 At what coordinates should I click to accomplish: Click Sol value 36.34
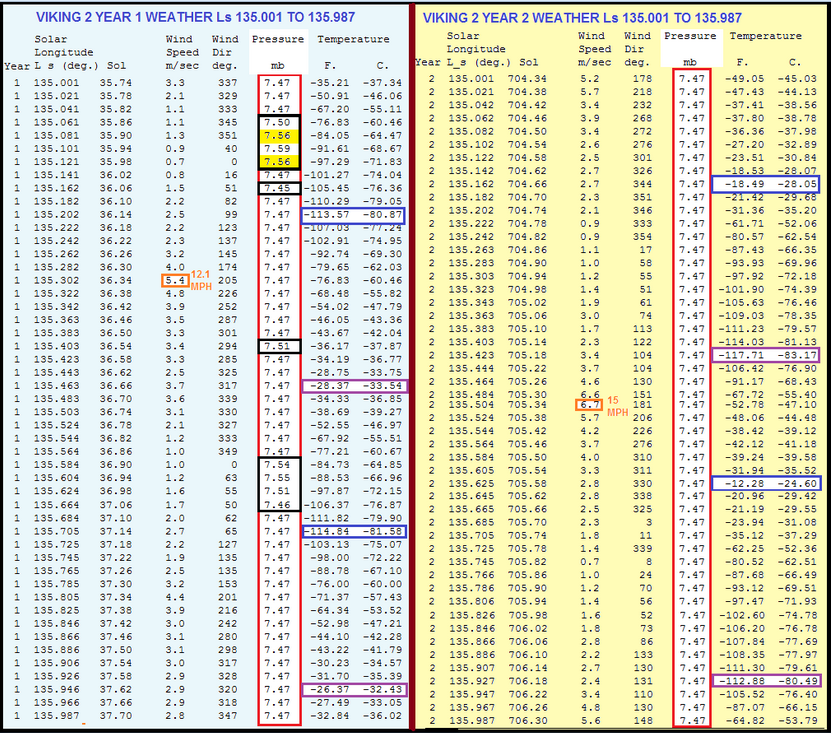tap(116, 280)
